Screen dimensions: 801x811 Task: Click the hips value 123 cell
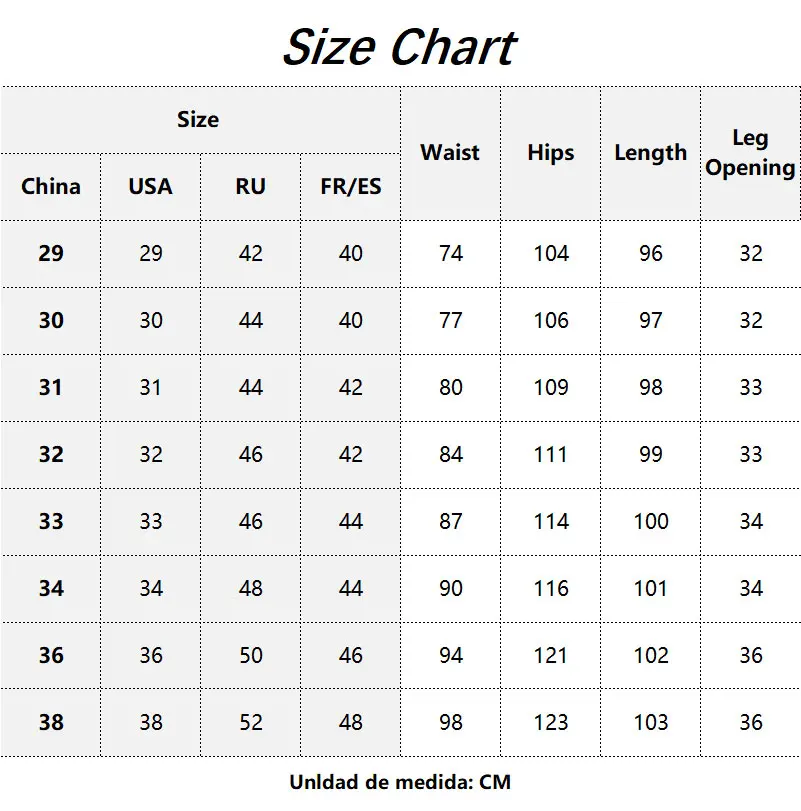point(550,722)
